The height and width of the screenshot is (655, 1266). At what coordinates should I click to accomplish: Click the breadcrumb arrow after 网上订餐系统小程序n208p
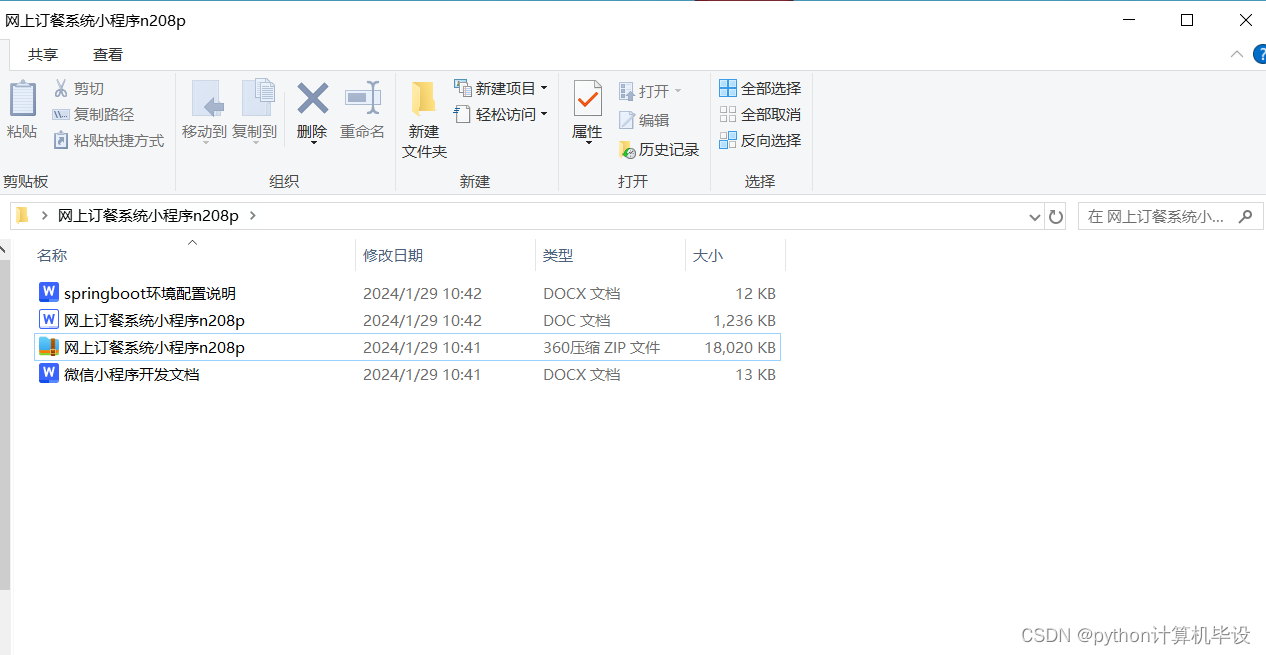[x=252, y=215]
